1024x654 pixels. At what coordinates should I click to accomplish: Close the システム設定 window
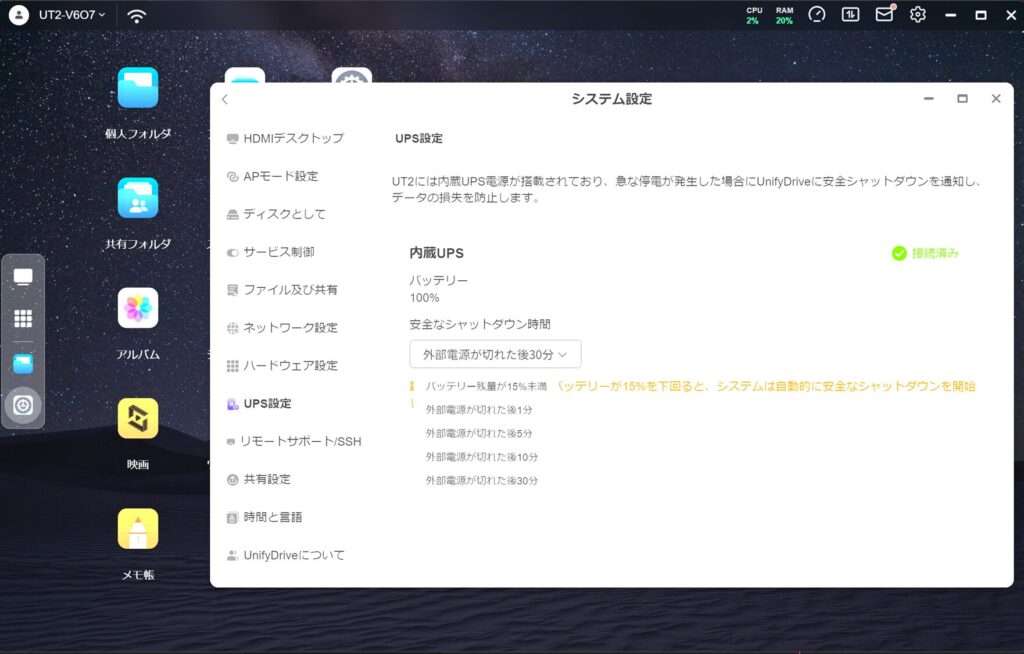996,99
